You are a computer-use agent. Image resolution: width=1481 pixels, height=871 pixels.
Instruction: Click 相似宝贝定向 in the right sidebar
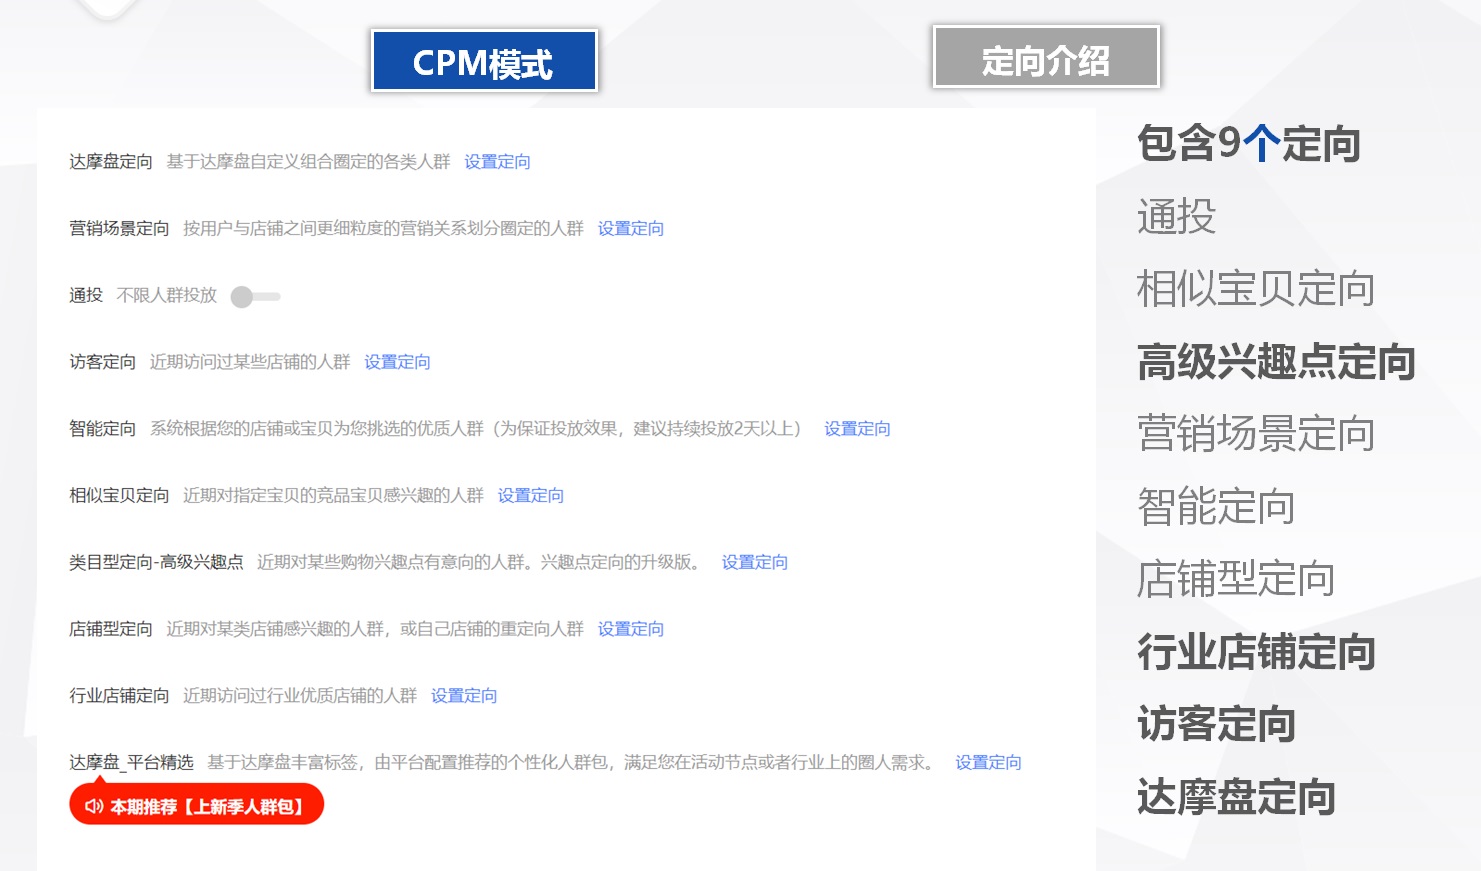tap(1256, 289)
